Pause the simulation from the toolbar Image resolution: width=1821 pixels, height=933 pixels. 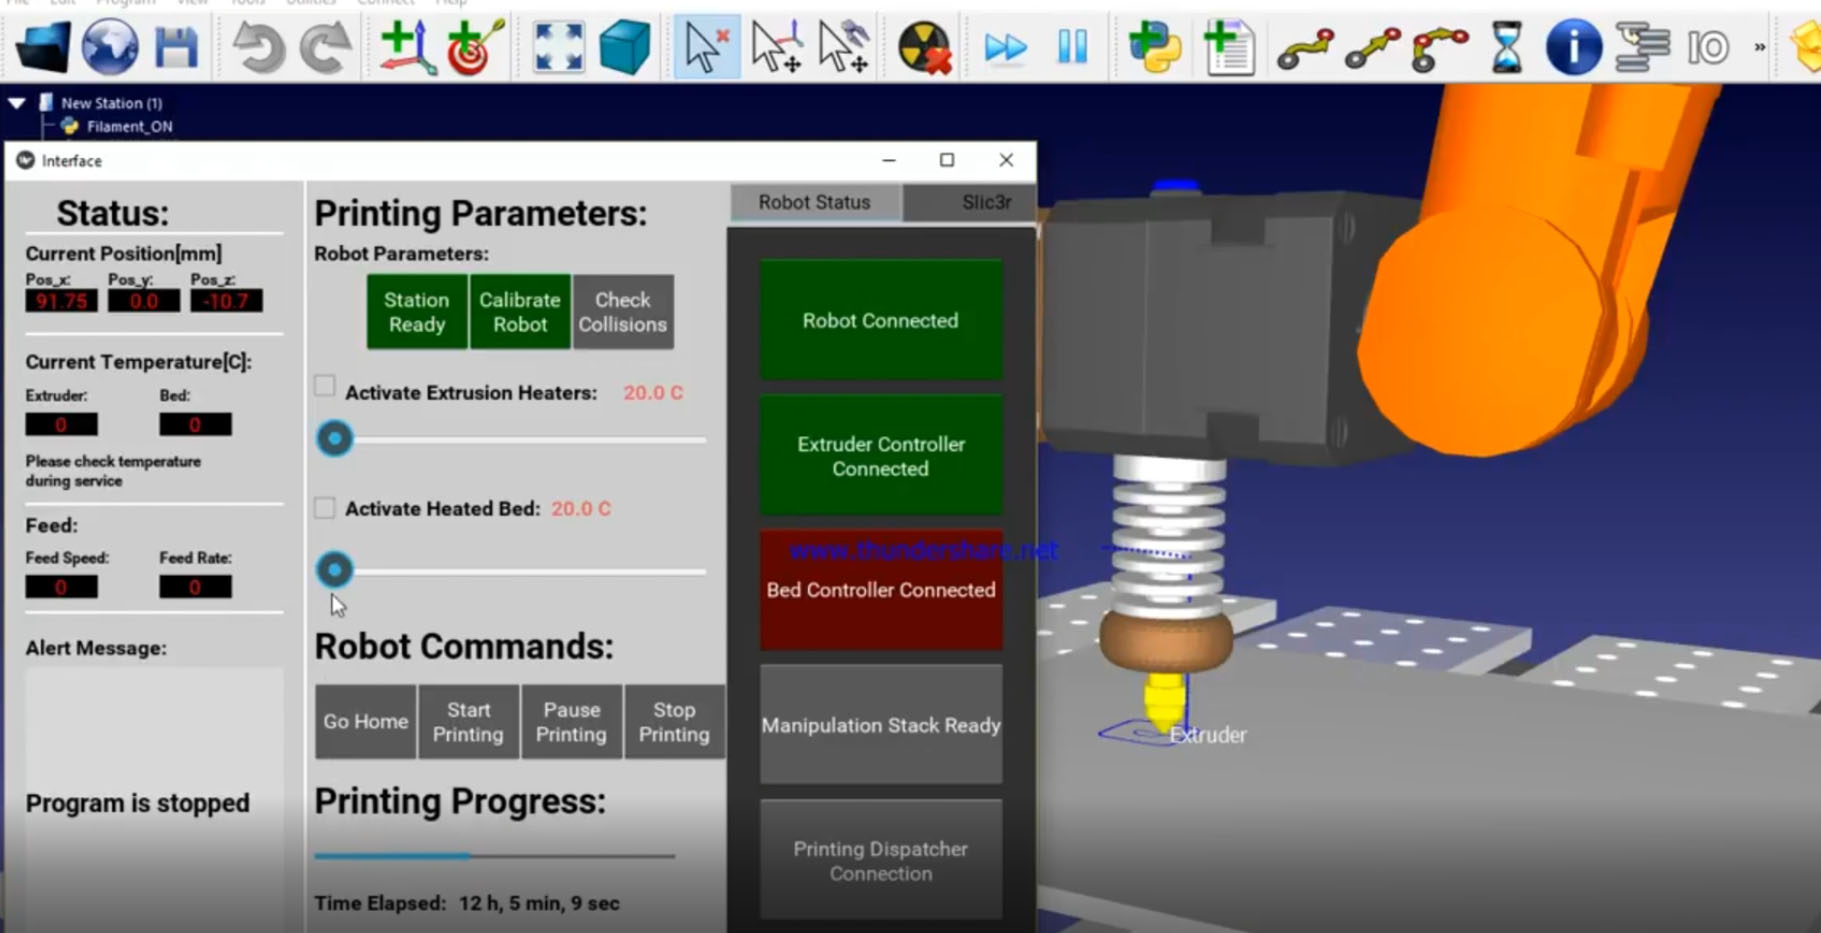(x=1072, y=46)
